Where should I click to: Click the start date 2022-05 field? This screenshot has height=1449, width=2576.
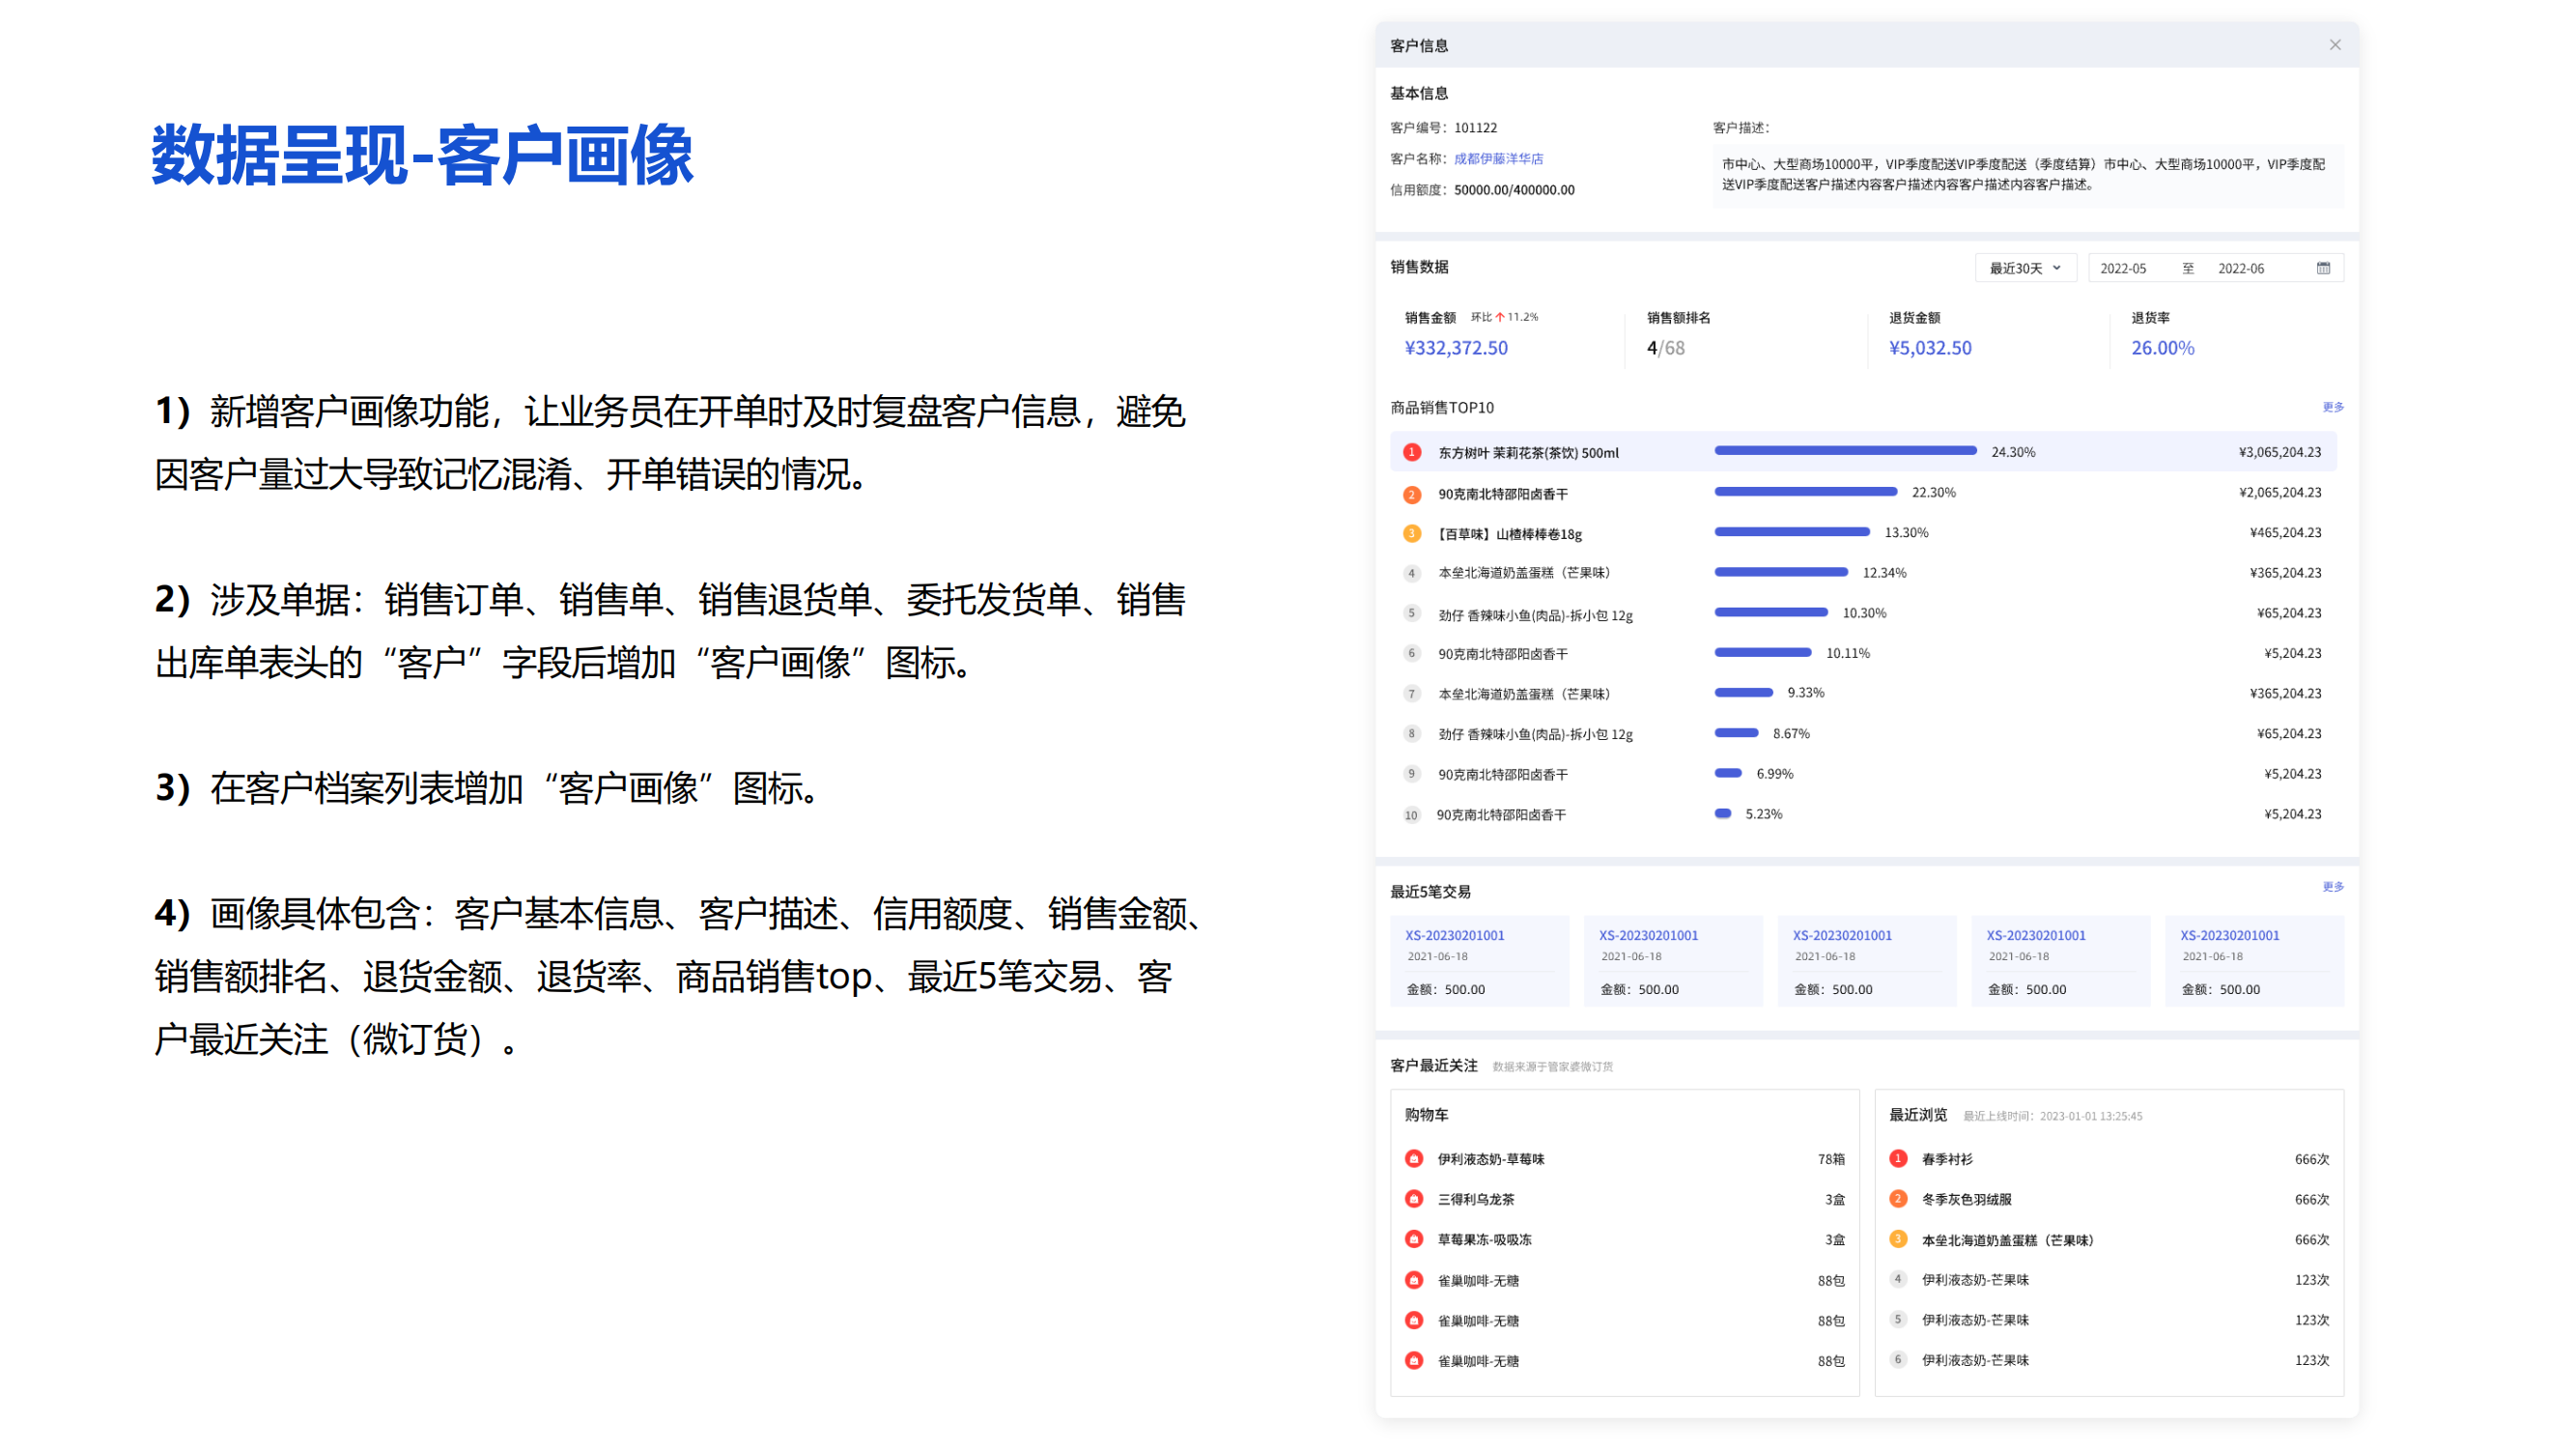point(2122,268)
